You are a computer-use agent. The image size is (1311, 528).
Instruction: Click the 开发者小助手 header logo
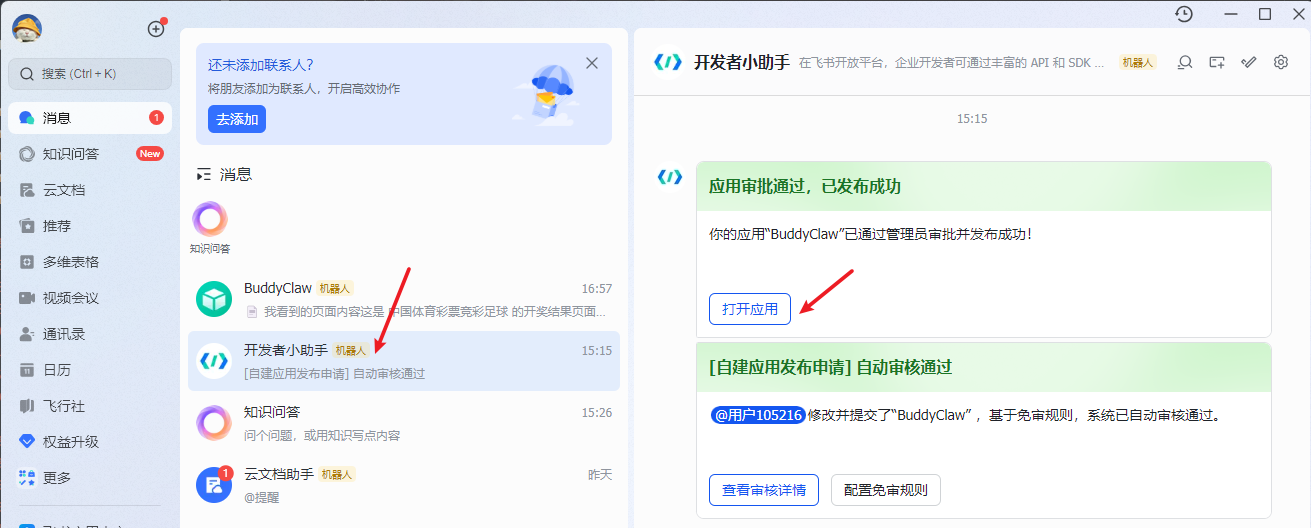[x=667, y=62]
